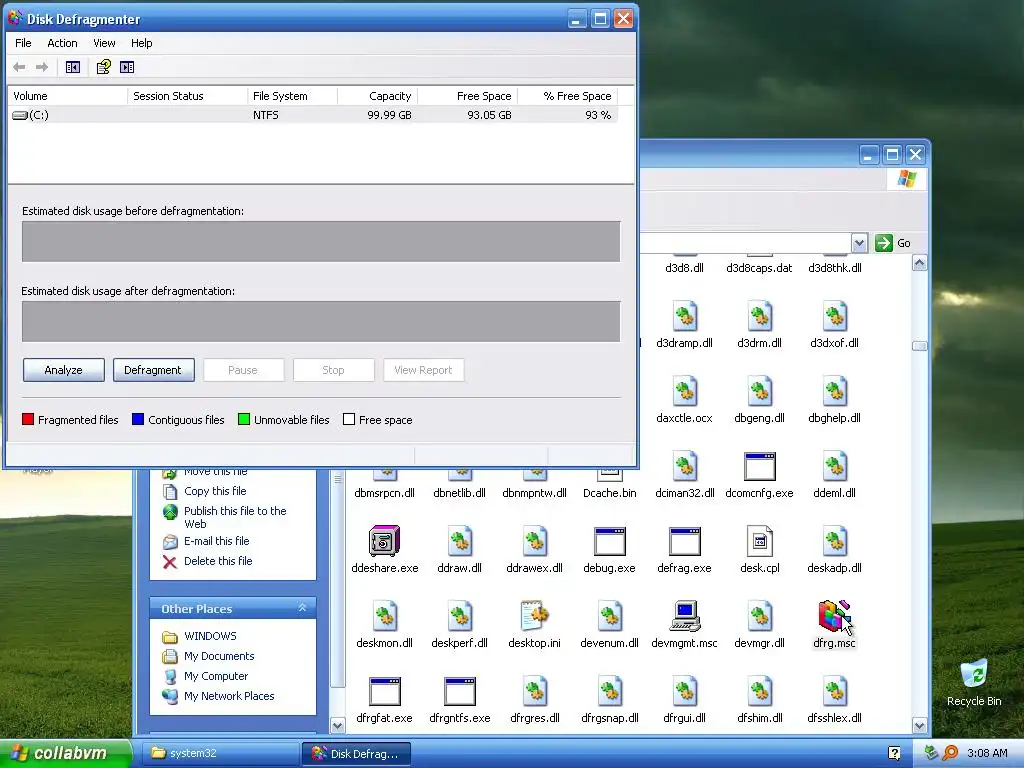The width and height of the screenshot is (1024, 768).
Task: Toggle the console tree pane toolbar icon
Action: coord(72,67)
